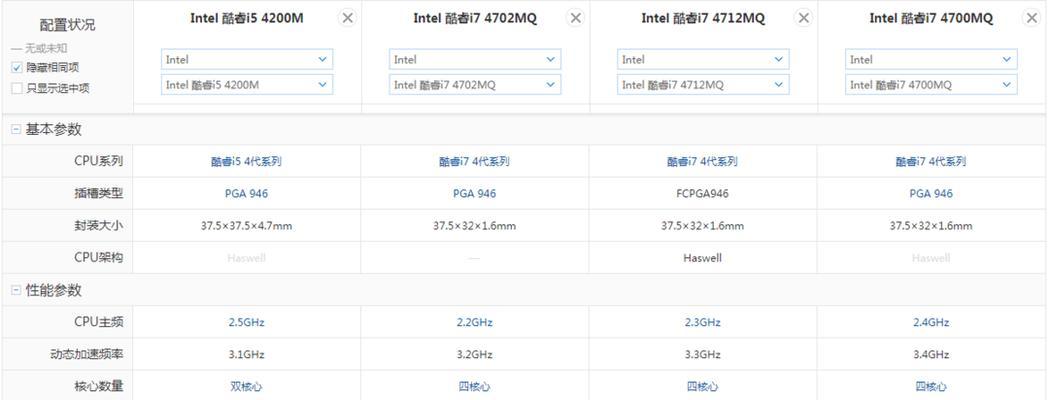
Task: Open model dropdown showing 酷睿i7 4712MQ
Action: (703, 84)
